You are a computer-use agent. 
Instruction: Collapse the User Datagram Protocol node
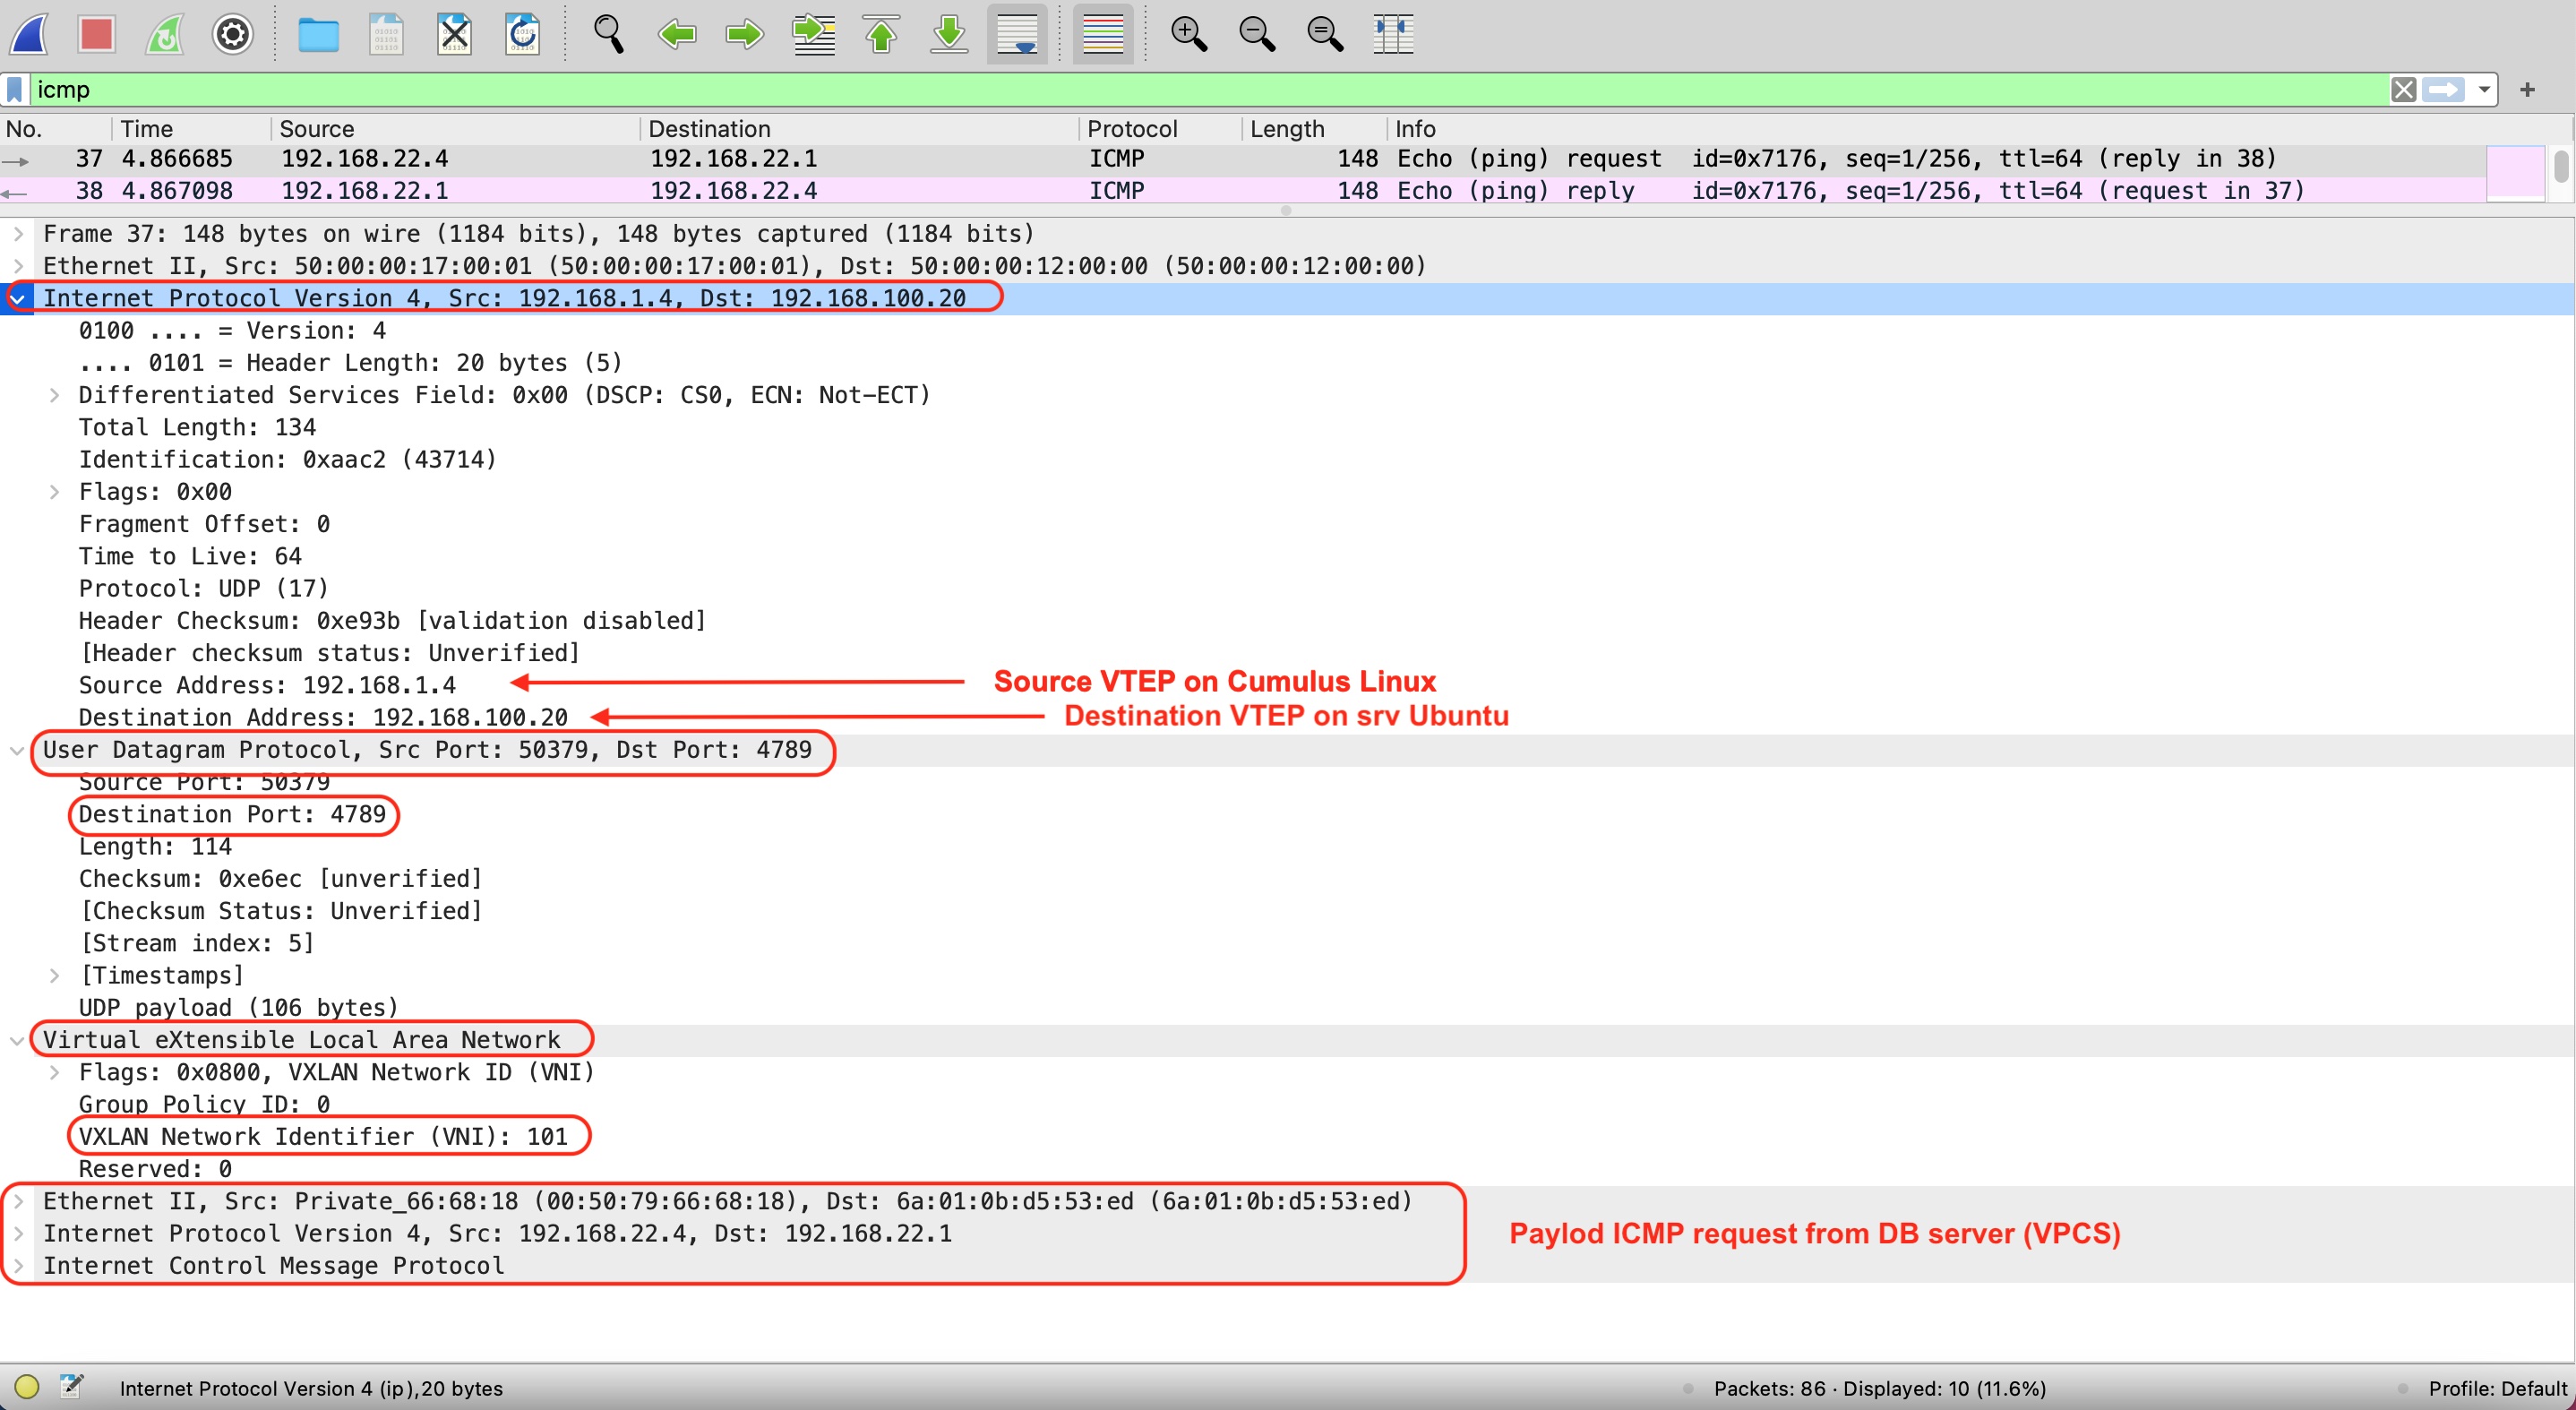[18, 750]
